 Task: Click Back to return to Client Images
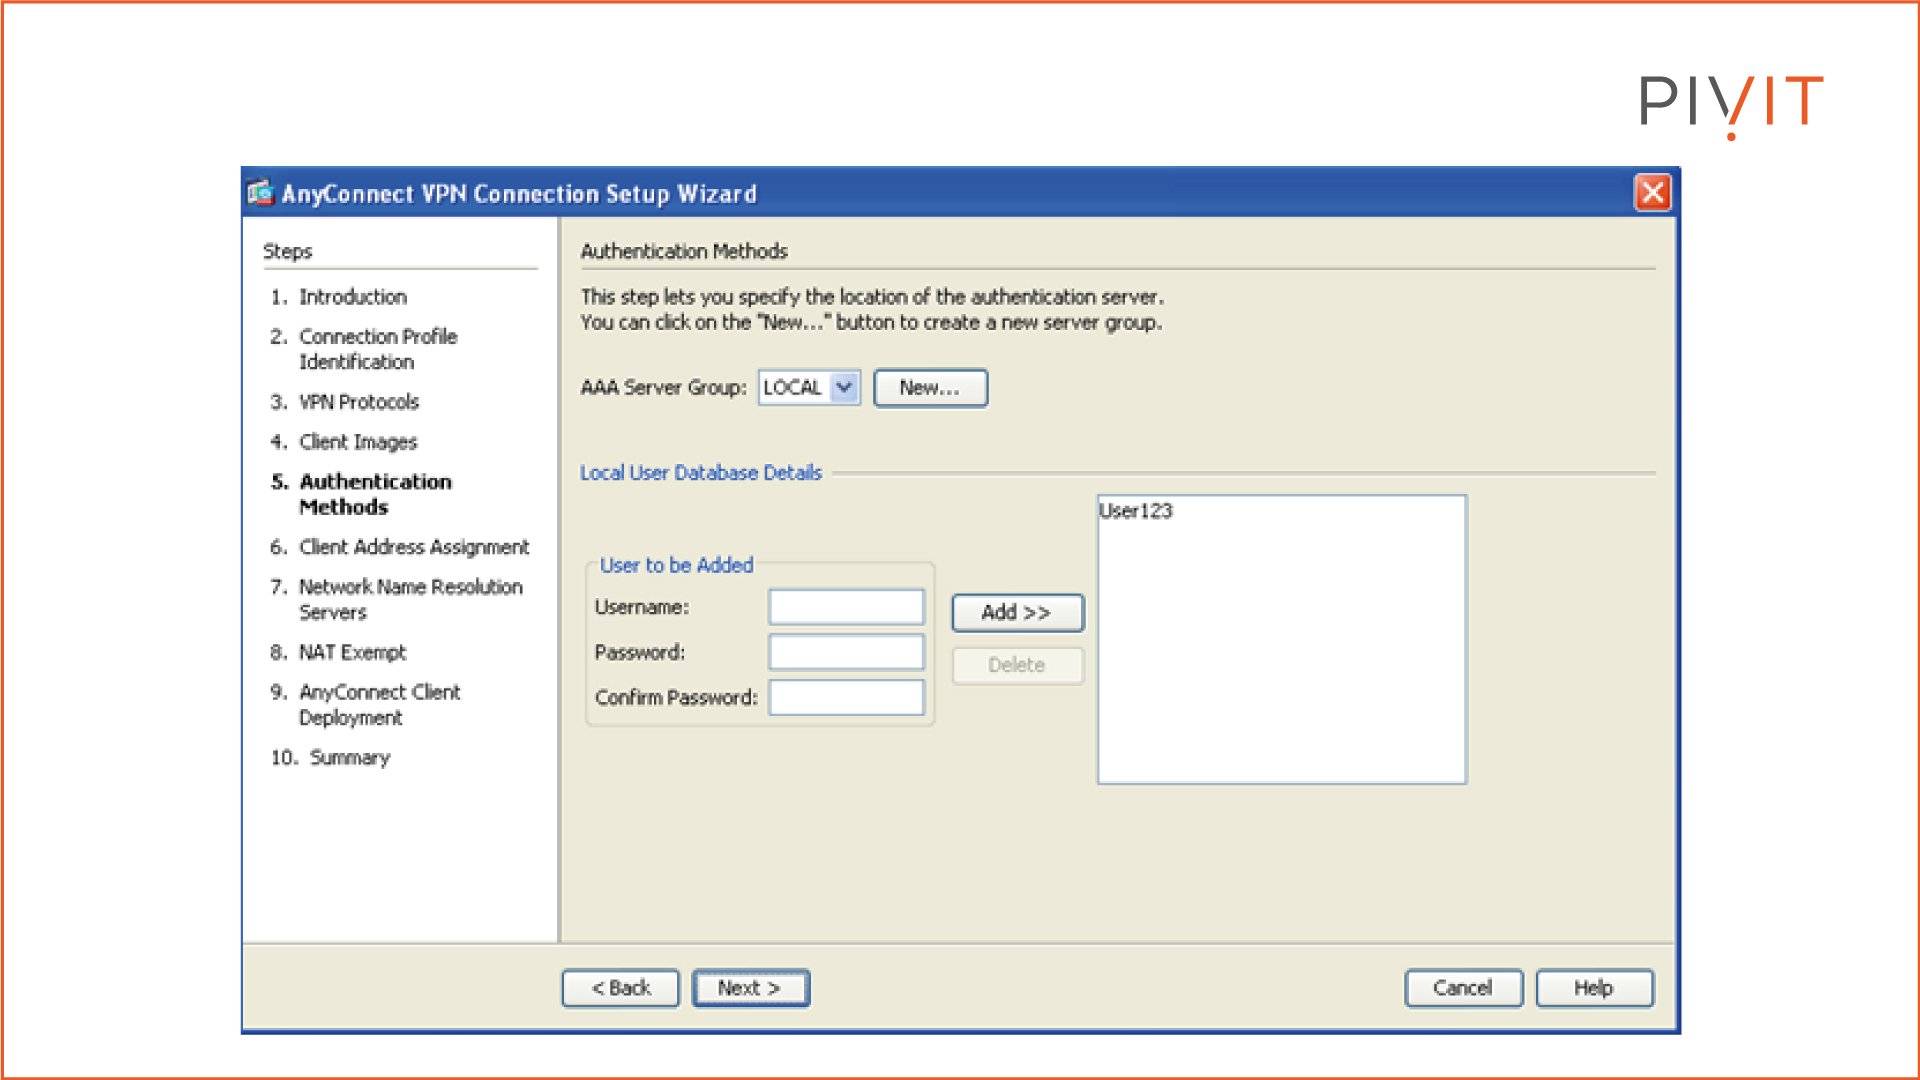[x=620, y=988]
